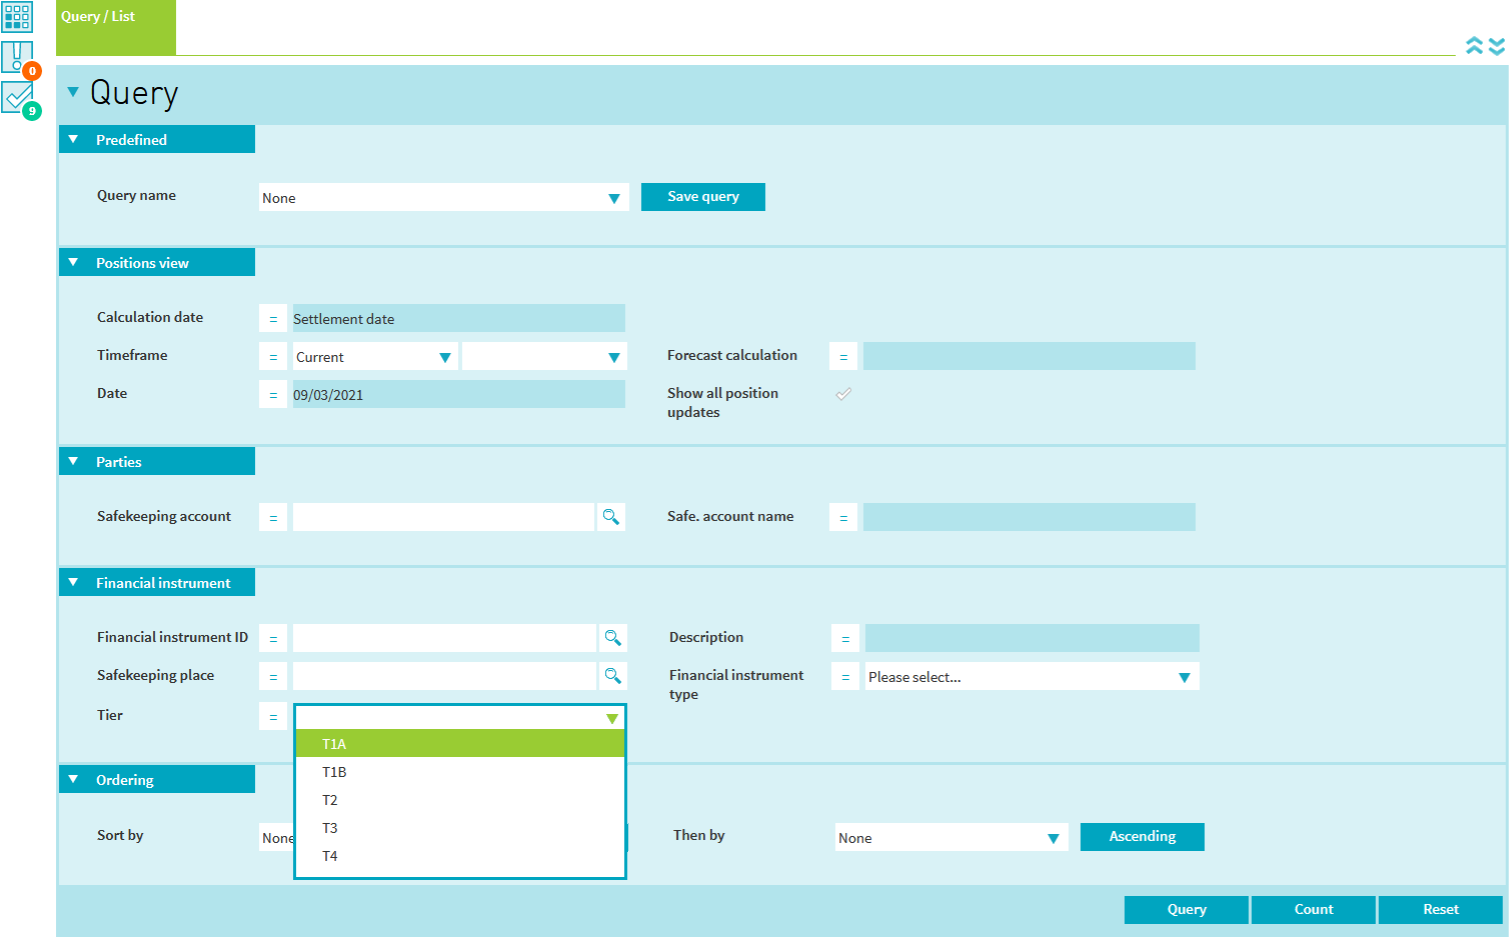Click the equals operator beside Calculation date
The height and width of the screenshot is (938, 1510).
273,319
